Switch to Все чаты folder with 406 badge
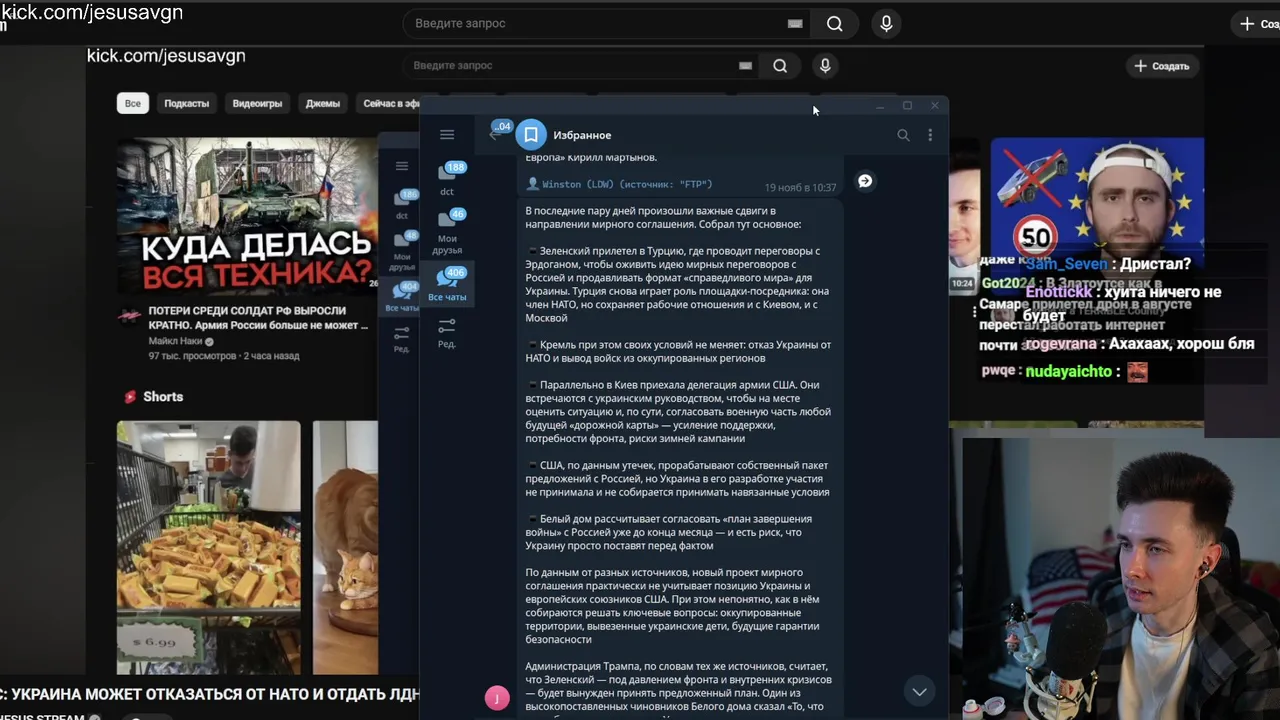 447,284
